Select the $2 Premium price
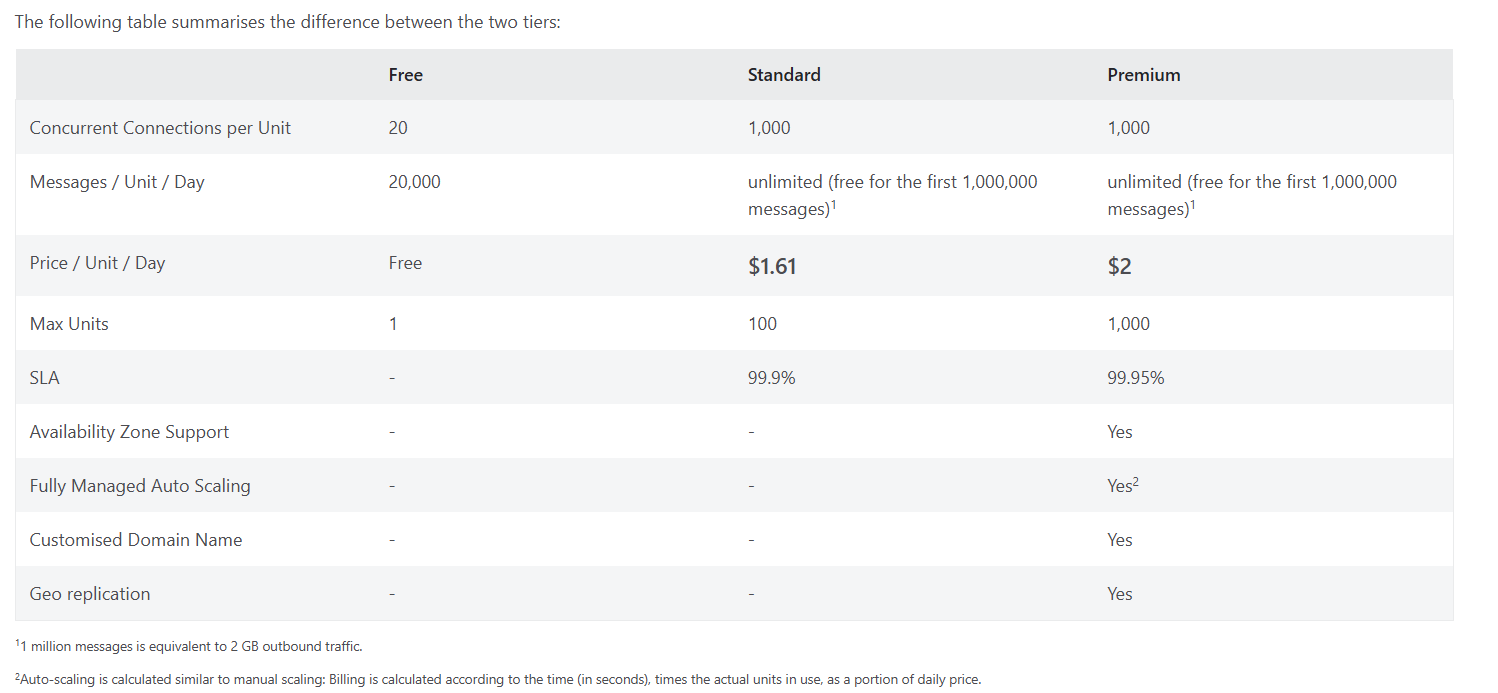Viewport: 1498px width, 693px height. [x=1119, y=266]
